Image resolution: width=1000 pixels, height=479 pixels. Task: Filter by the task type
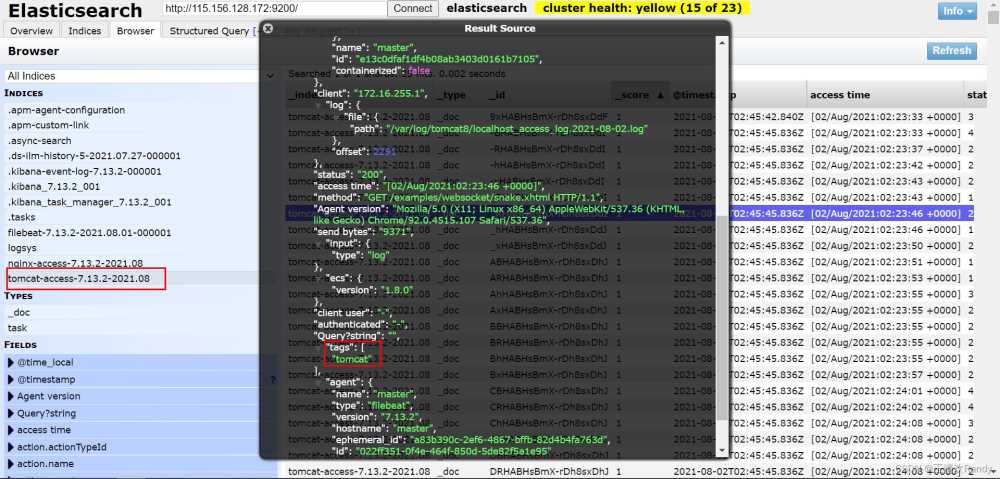[x=17, y=328]
